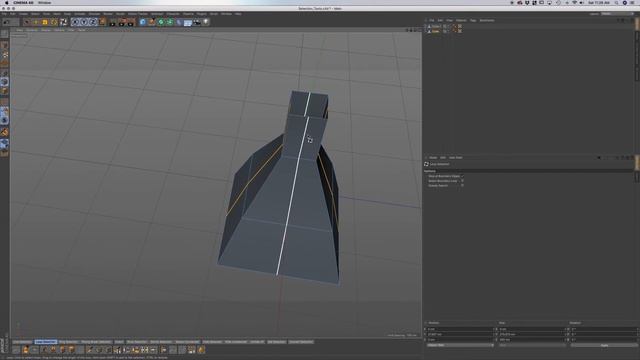Open the viewport Filter menu
The image size is (640, 360).
(71, 30)
